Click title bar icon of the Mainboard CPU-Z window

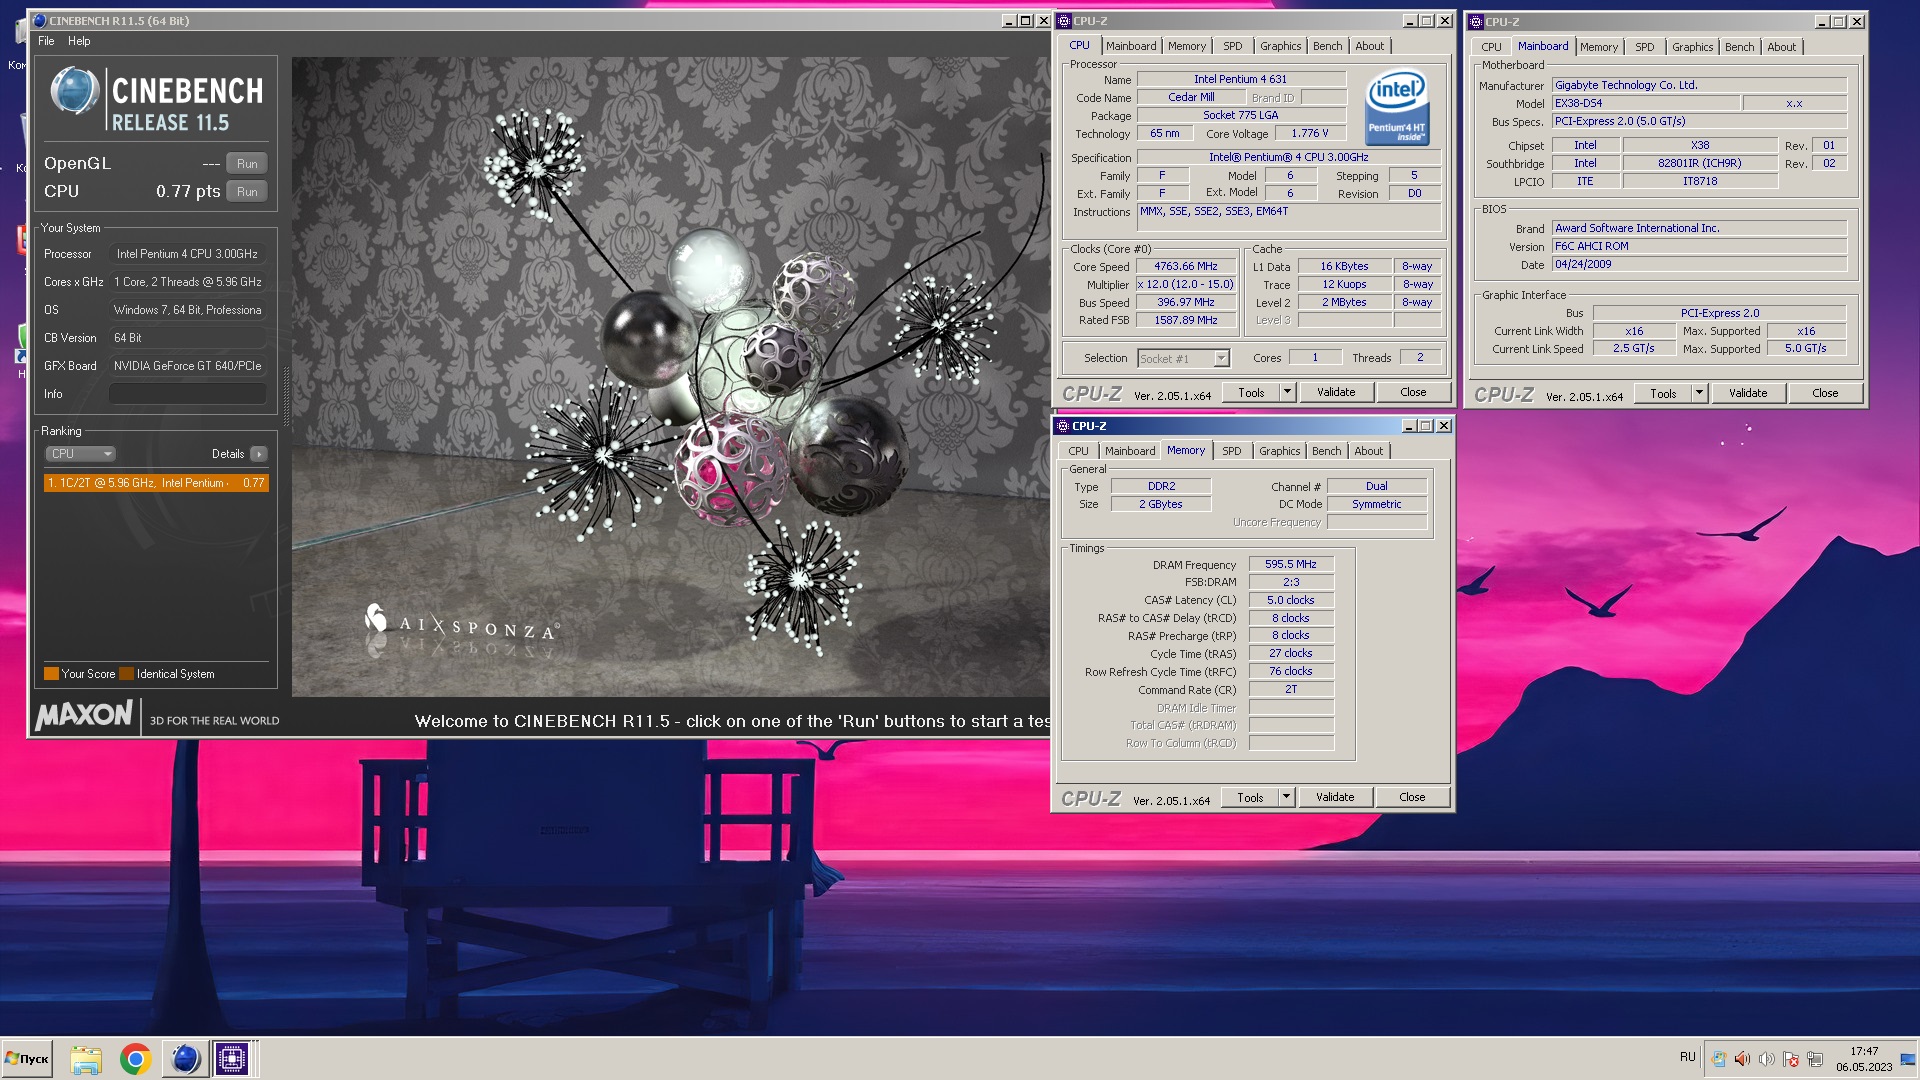click(1475, 22)
